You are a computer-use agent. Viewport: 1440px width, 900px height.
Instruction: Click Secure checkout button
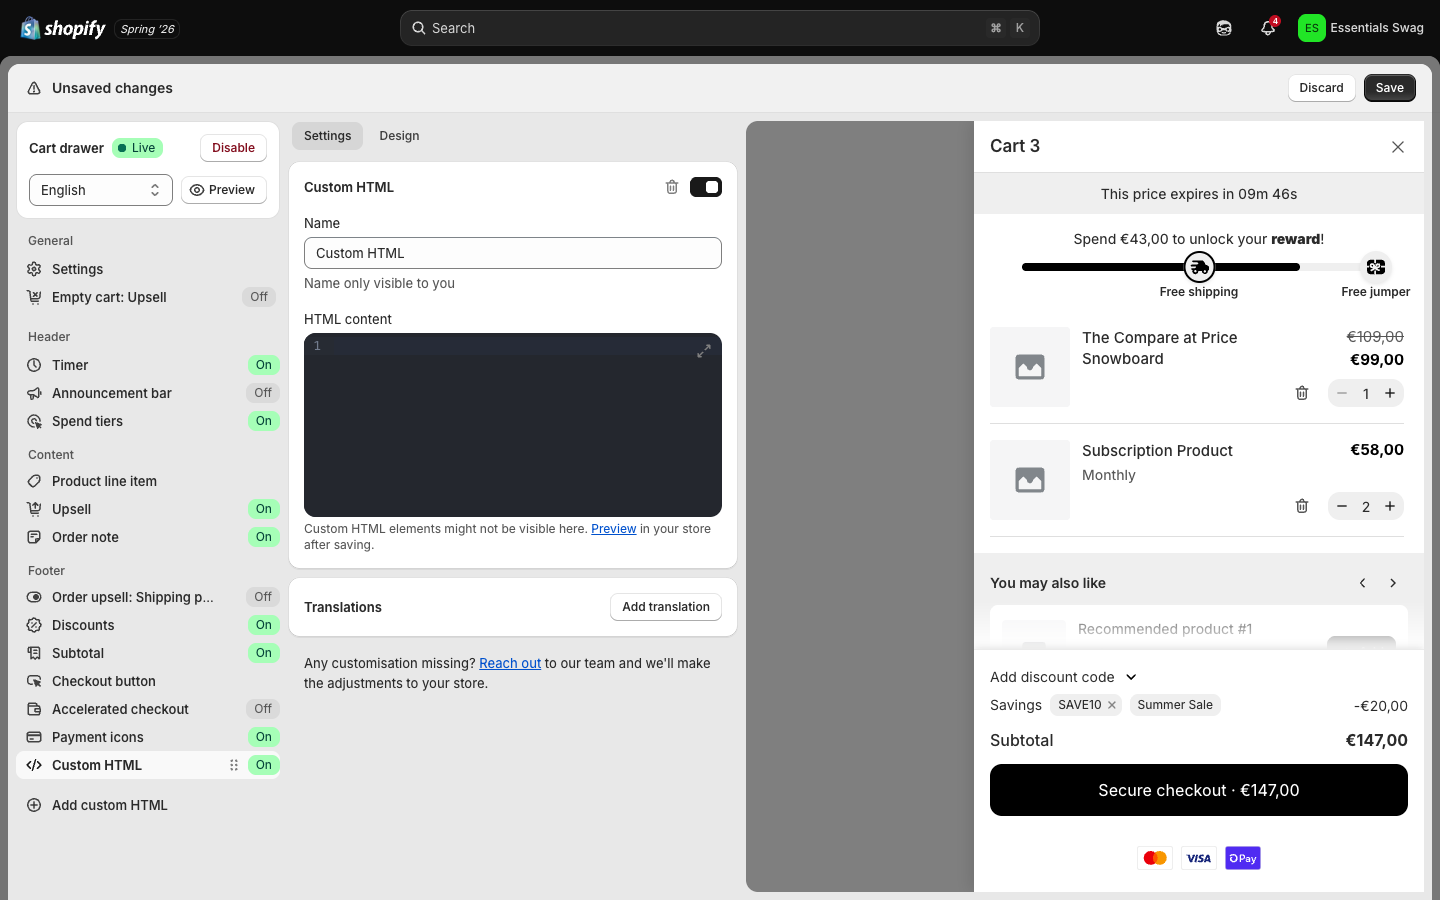click(1199, 790)
